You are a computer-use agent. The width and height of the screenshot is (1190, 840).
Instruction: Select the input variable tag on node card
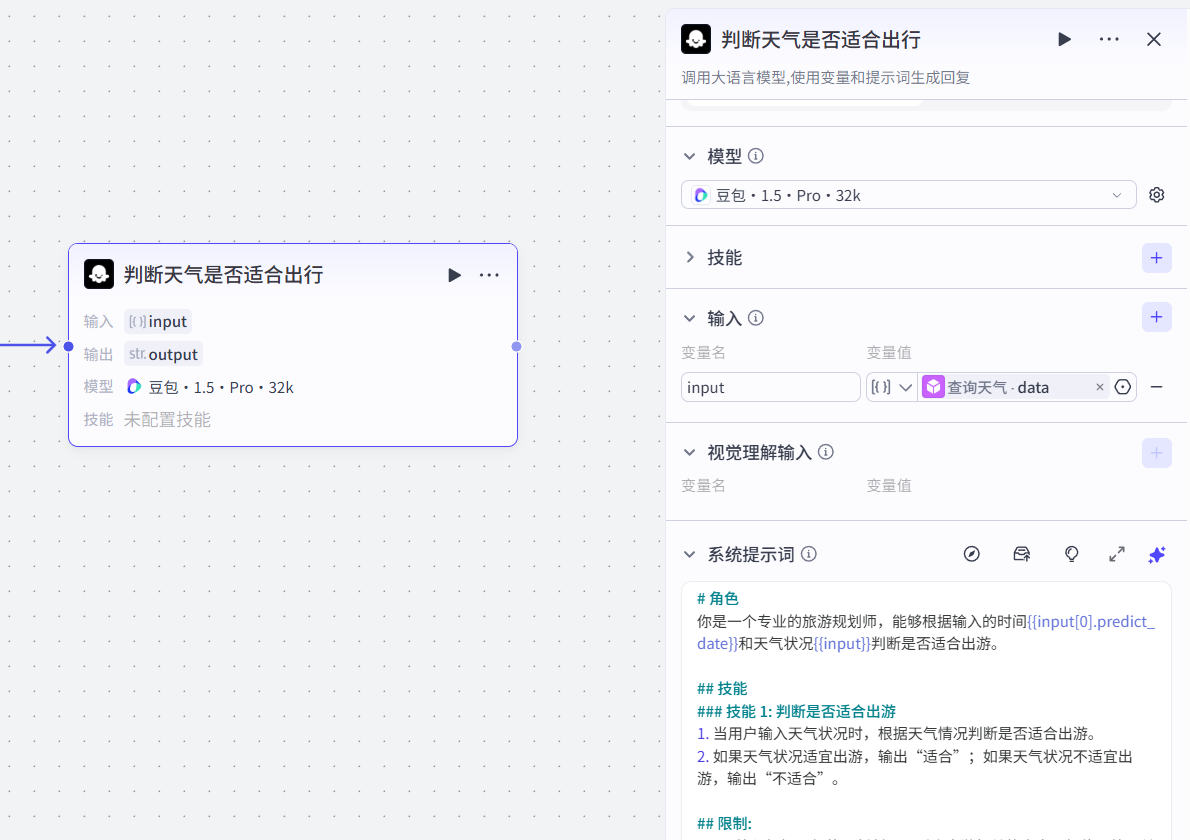(x=158, y=321)
